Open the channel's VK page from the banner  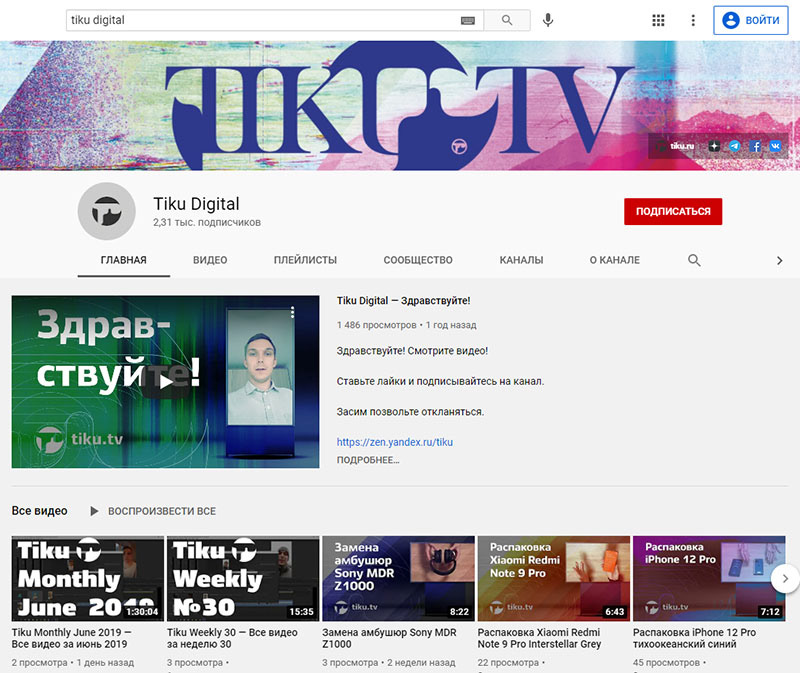pyautogui.click(x=777, y=146)
